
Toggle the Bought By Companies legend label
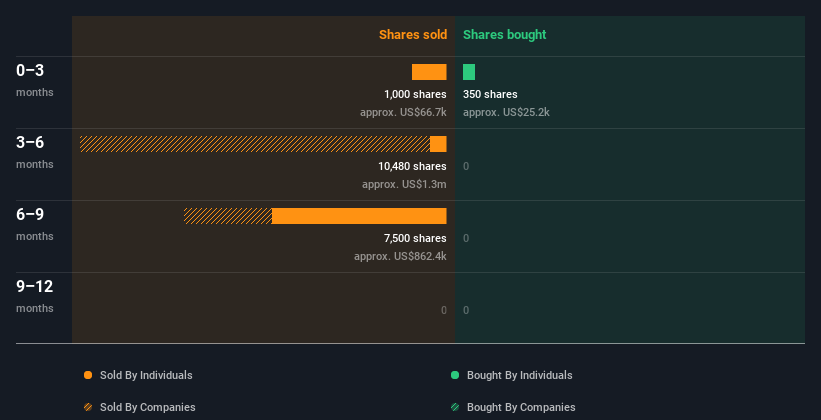tap(521, 407)
